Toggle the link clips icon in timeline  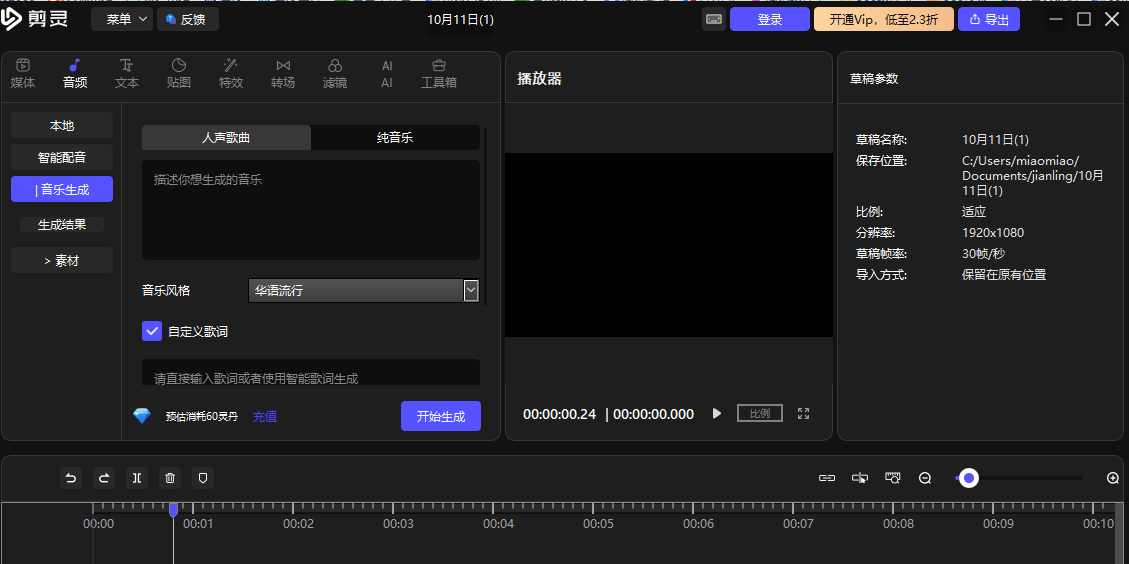pos(827,478)
